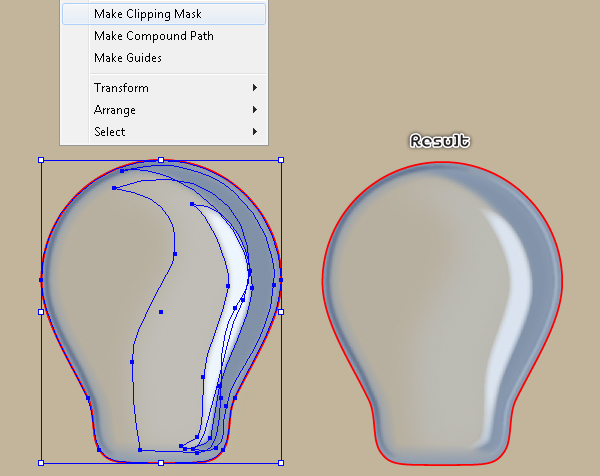Click the top-left bounding box handle
Image resolution: width=600 pixels, height=476 pixels.
[41, 160]
